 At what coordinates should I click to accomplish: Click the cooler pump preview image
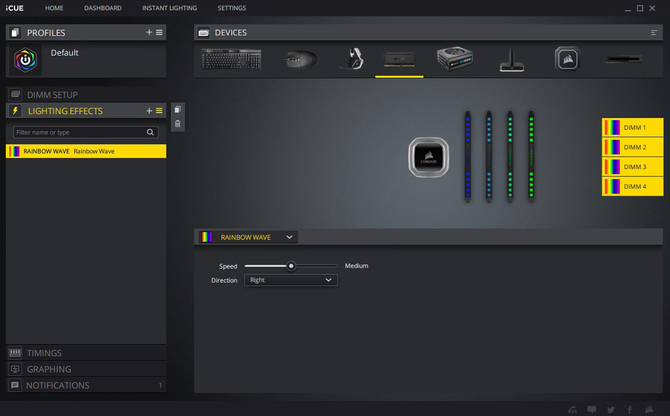(429, 157)
